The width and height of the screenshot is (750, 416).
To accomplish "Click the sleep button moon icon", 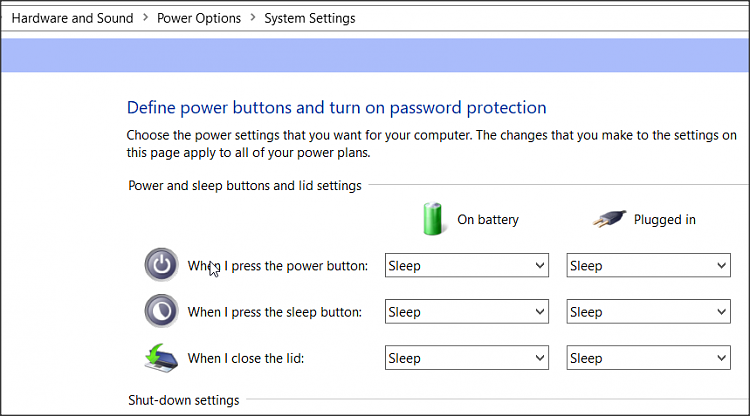I will click(161, 311).
